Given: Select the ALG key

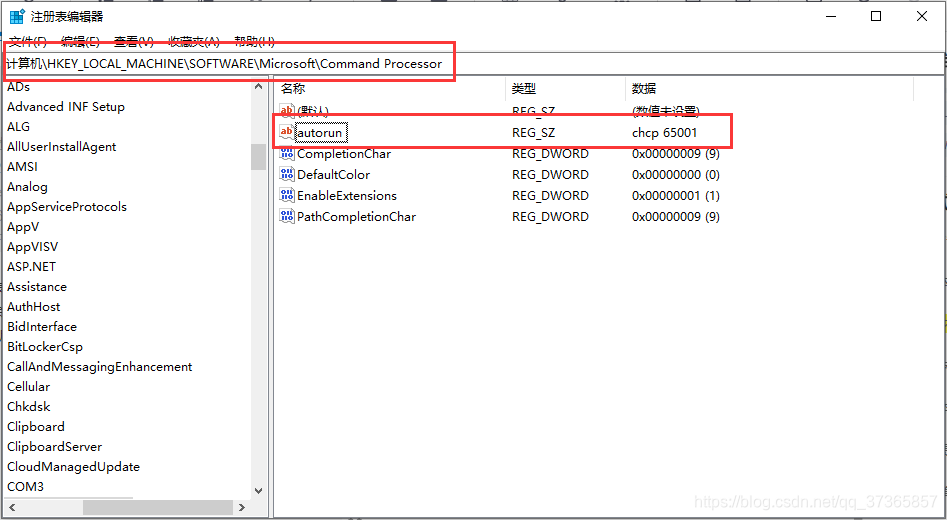Looking at the screenshot, I should pyautogui.click(x=18, y=127).
